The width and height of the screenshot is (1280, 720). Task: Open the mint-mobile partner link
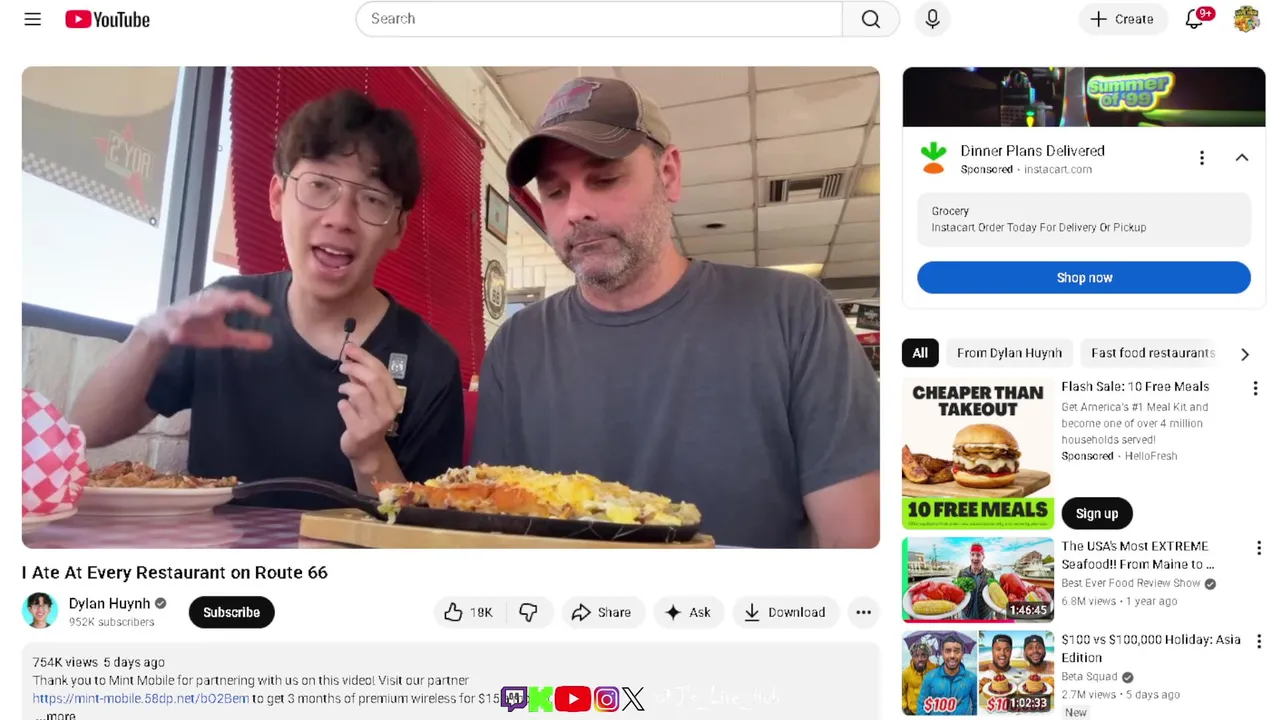pos(140,699)
